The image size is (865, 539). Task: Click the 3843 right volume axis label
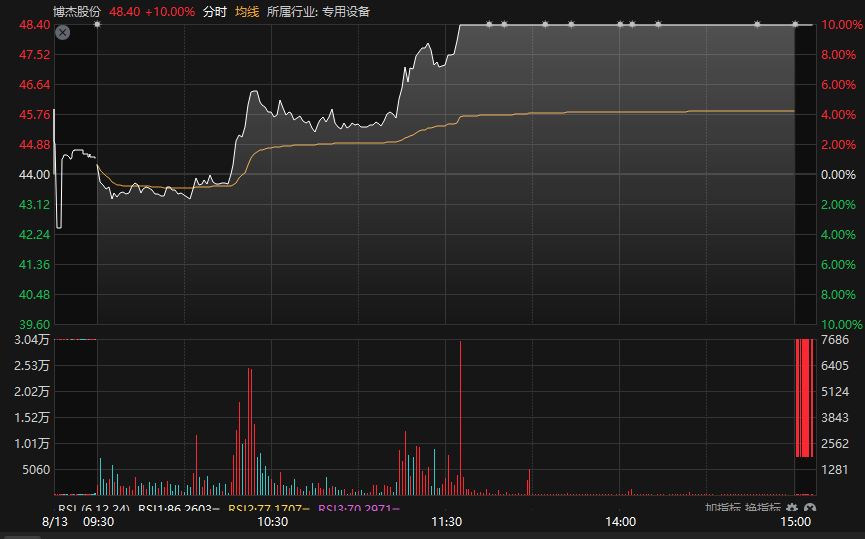[x=835, y=418]
